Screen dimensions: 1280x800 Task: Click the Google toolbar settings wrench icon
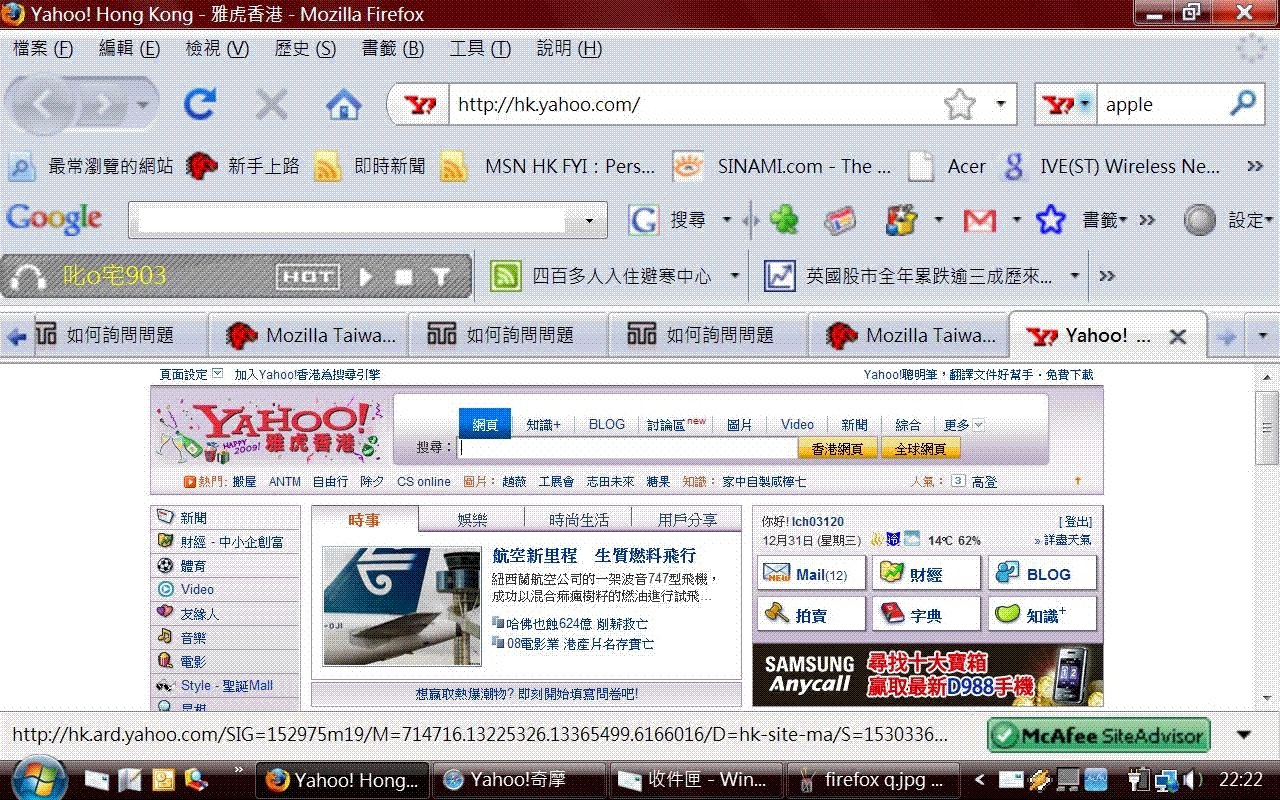[1199, 220]
